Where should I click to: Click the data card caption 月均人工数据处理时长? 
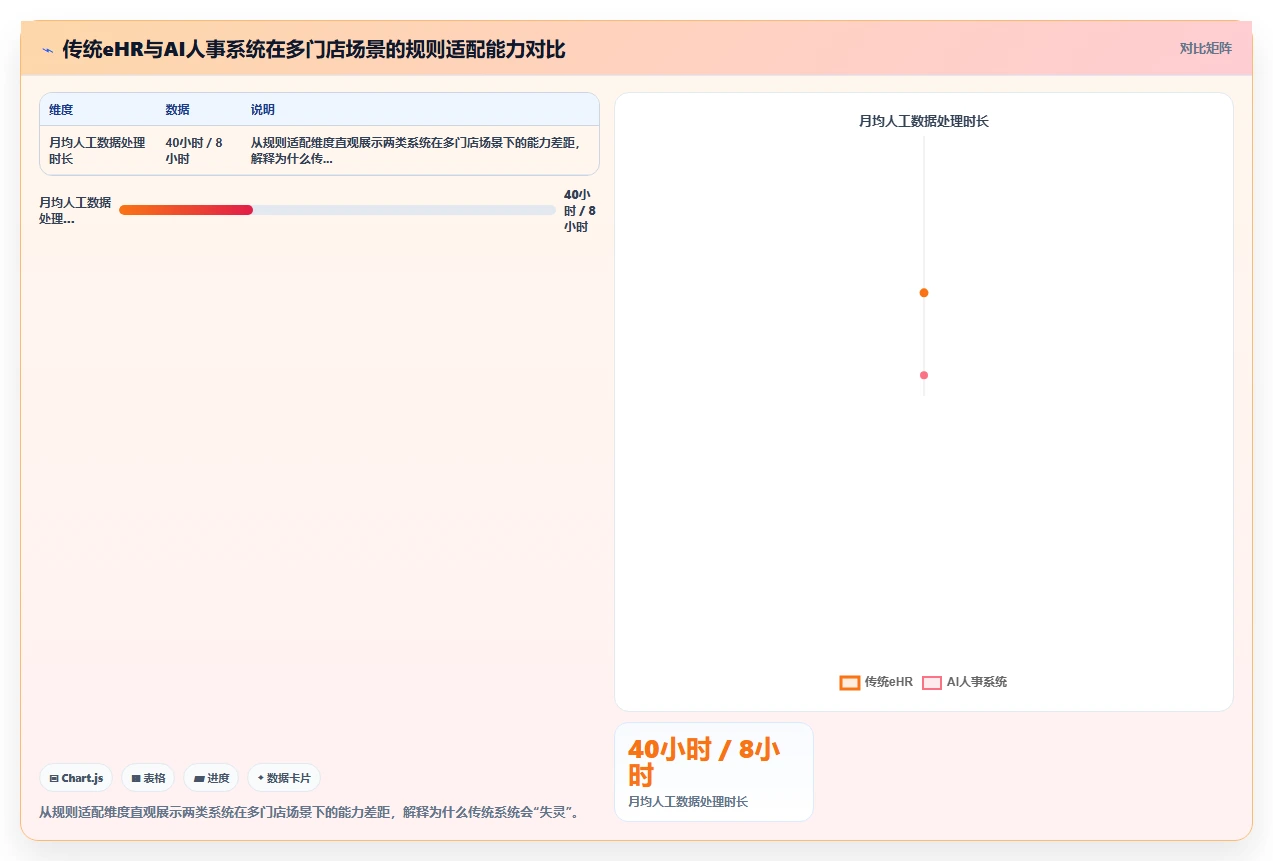688,802
